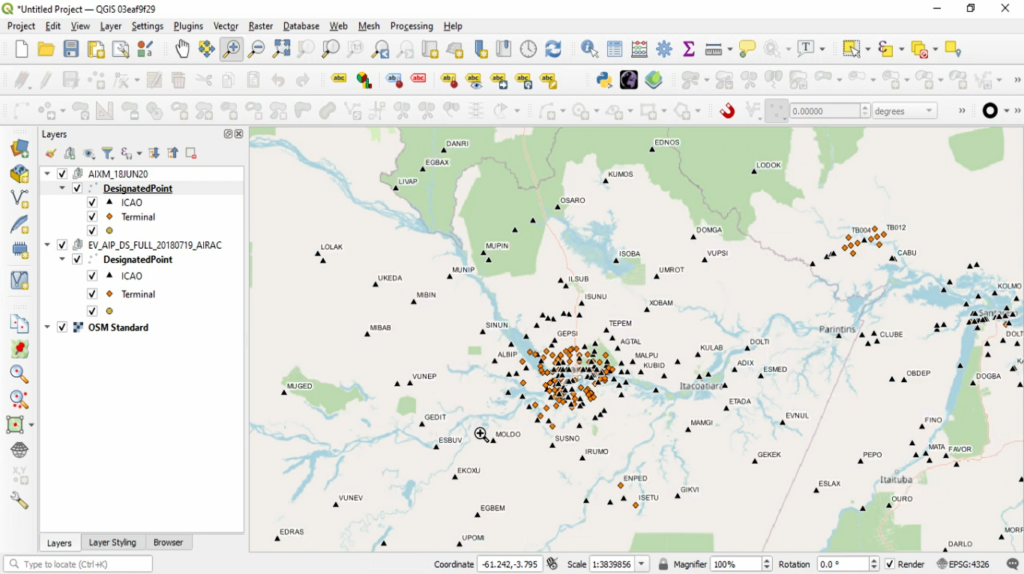Screen dimensions: 1024x574
Task: Toggle OSM Standard layer visibility
Action: (62, 327)
